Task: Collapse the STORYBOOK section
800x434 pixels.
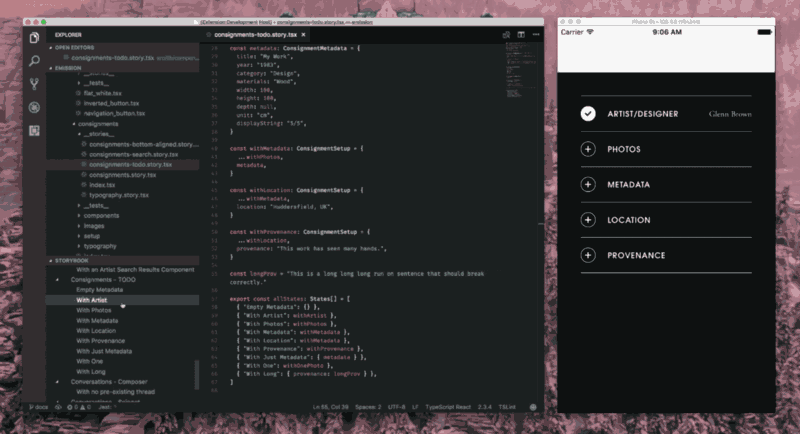Action: (x=51, y=261)
